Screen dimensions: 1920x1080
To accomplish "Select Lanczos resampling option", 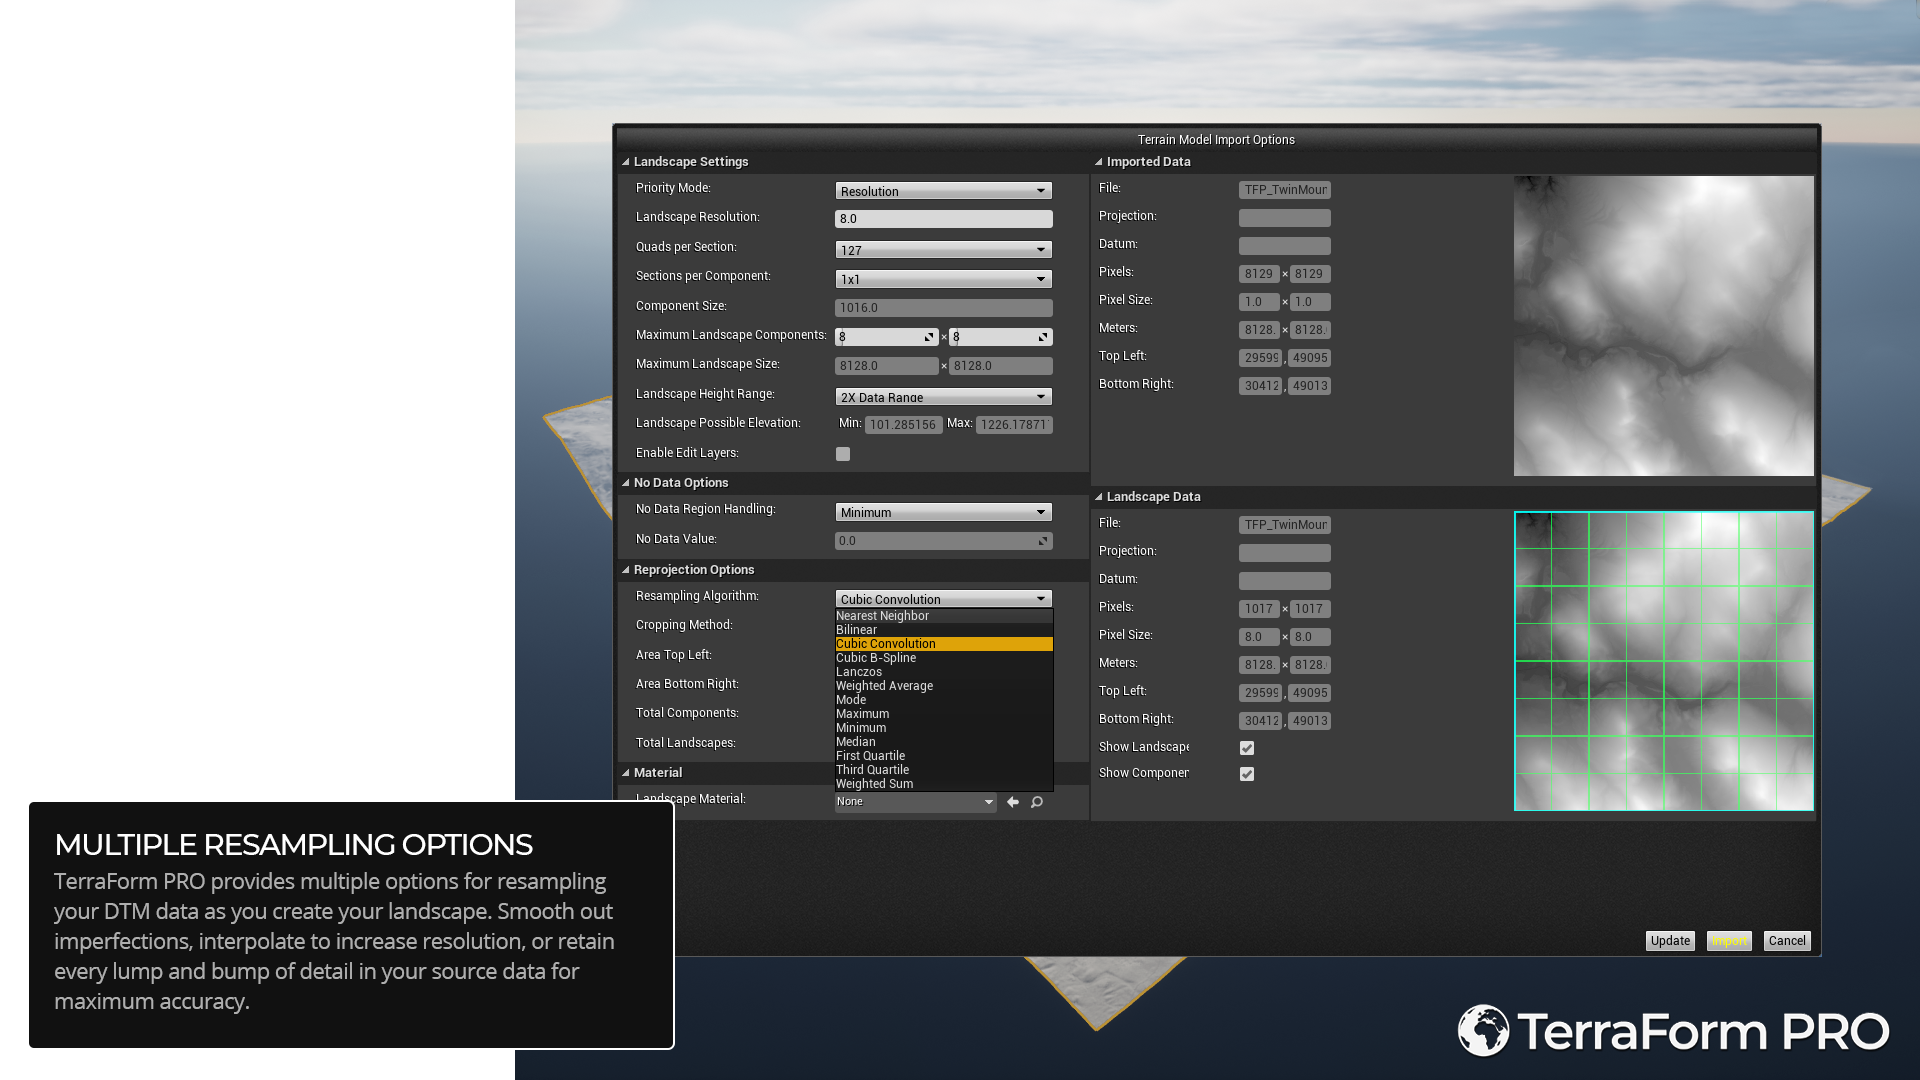I will point(944,672).
